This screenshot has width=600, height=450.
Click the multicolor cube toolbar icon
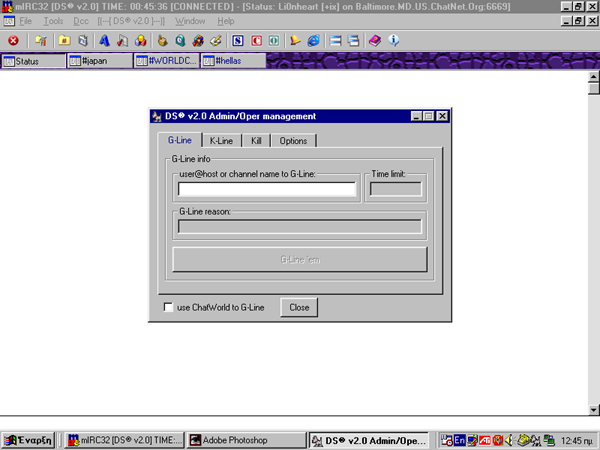(x=198, y=41)
